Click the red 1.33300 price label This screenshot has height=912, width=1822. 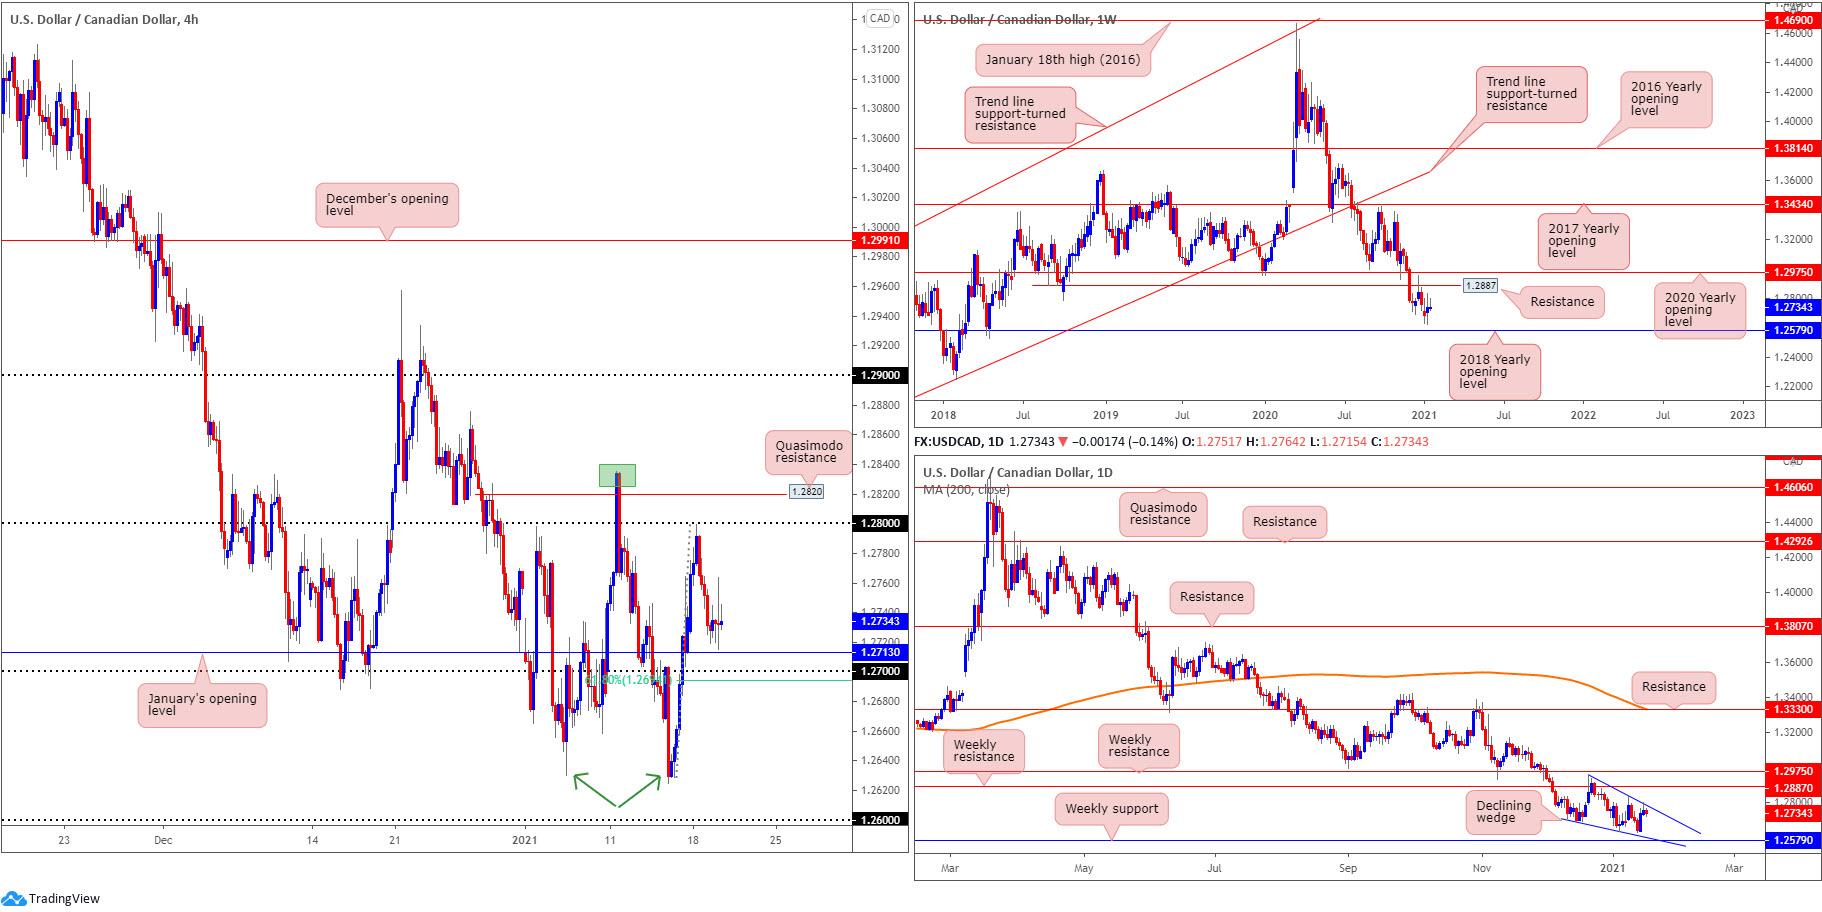pos(1793,709)
